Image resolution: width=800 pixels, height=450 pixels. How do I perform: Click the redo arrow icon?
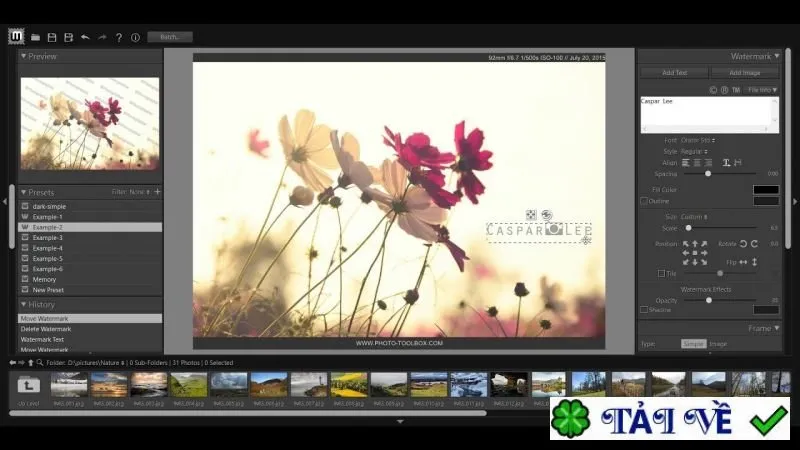[x=102, y=37]
